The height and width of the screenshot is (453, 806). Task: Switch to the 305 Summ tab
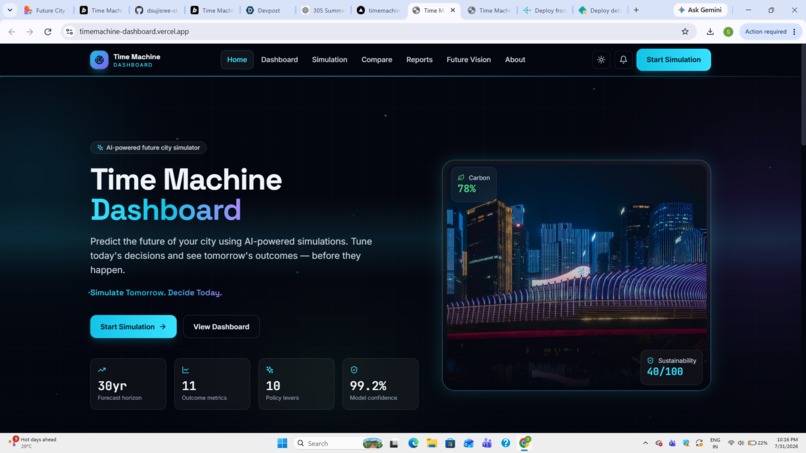(323, 10)
